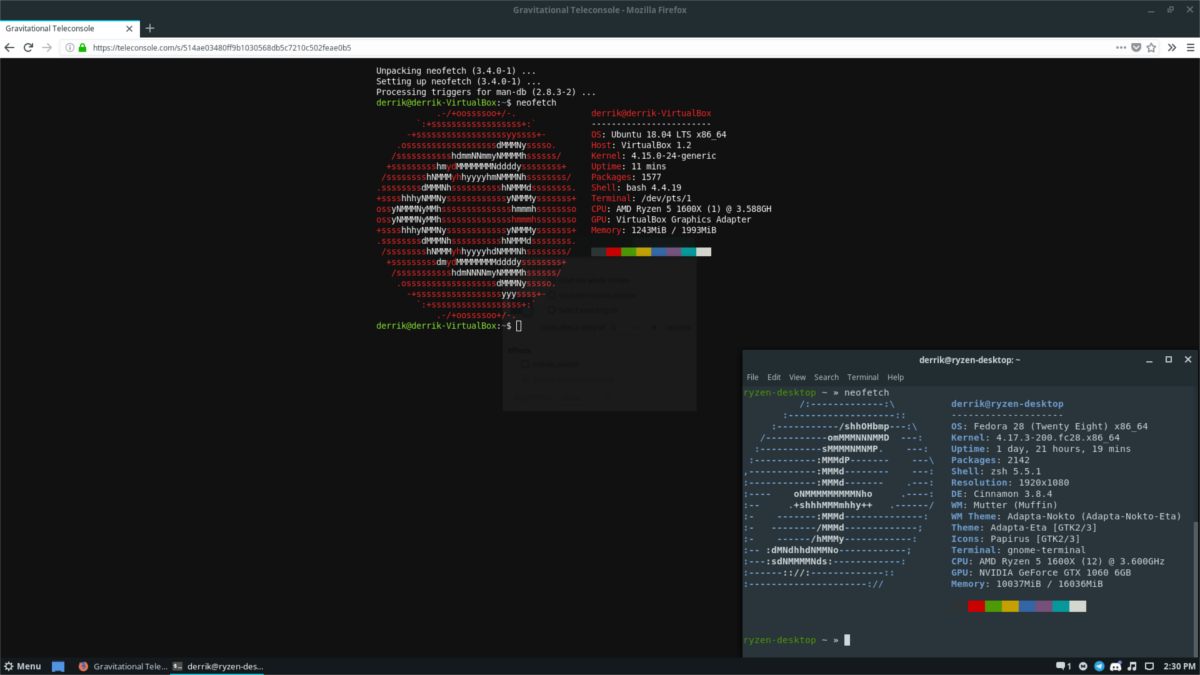Viewport: 1200px width, 675px height.
Task: Click the shield update tray icon
Action: (x=1085, y=666)
